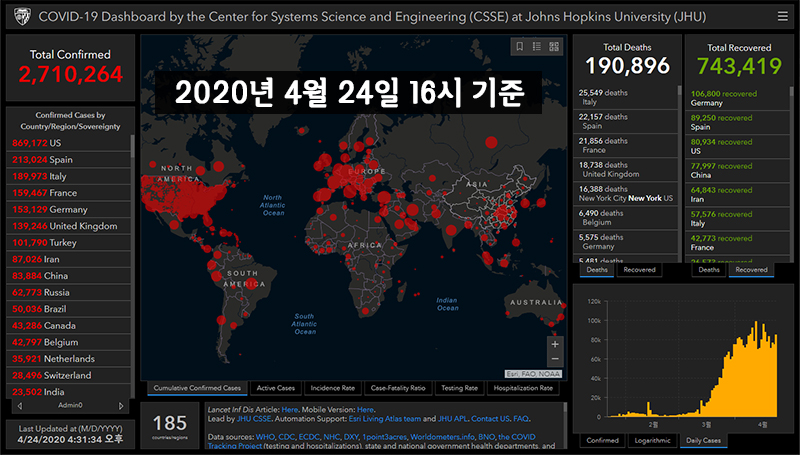Open the basemap gallery grid icon
This screenshot has height=455, width=800.
tap(554, 46)
